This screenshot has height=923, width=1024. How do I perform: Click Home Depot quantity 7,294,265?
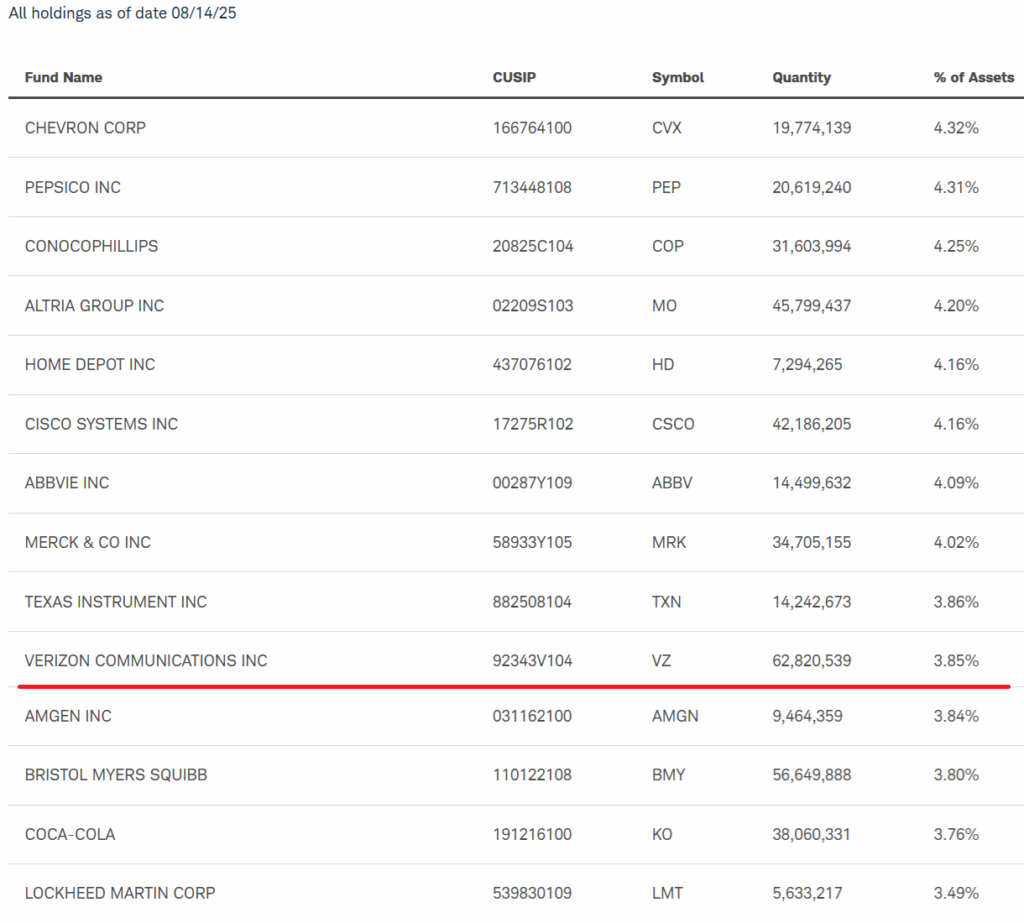[x=807, y=364]
